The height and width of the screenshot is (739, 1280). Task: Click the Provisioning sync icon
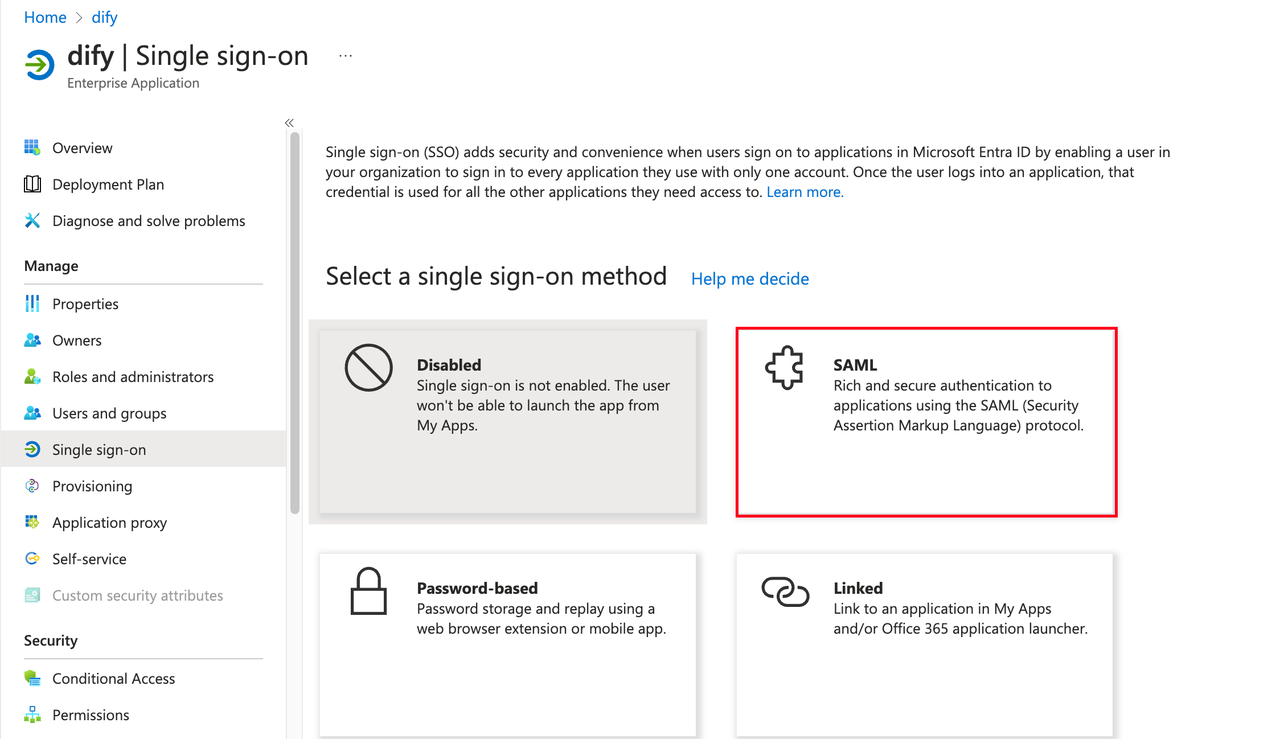point(32,486)
